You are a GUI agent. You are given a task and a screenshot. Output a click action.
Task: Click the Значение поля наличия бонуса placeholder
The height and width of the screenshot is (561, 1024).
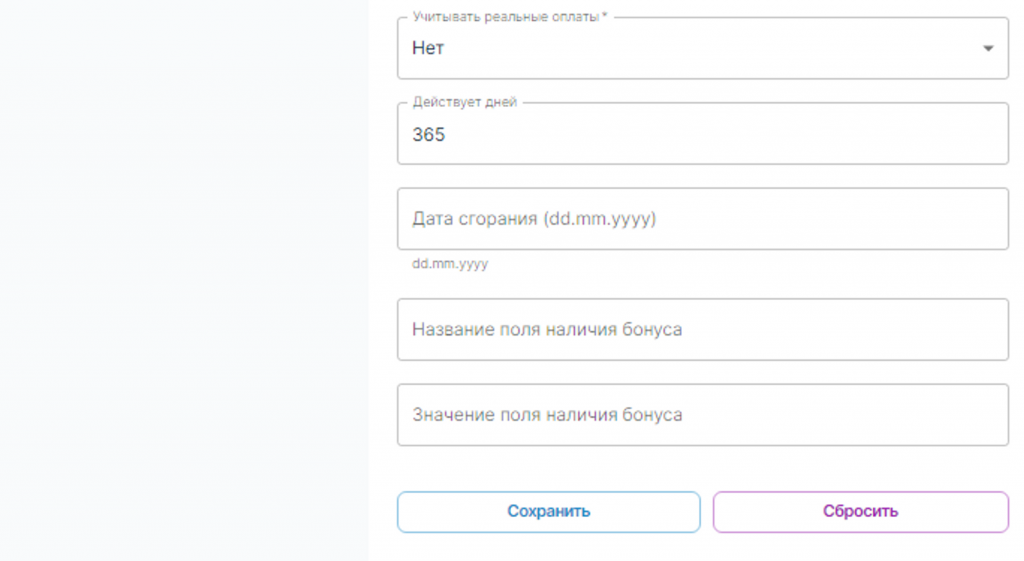coord(547,415)
